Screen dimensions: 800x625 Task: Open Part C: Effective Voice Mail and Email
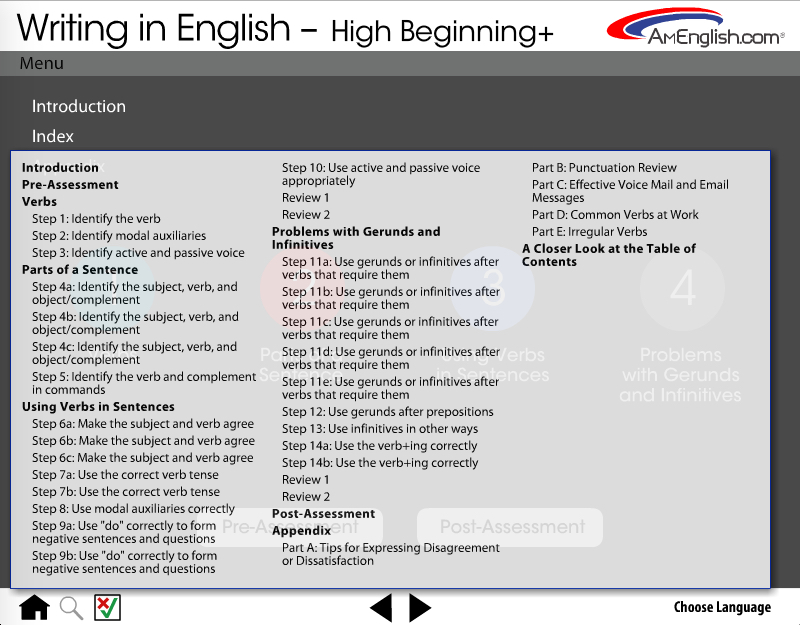point(630,191)
